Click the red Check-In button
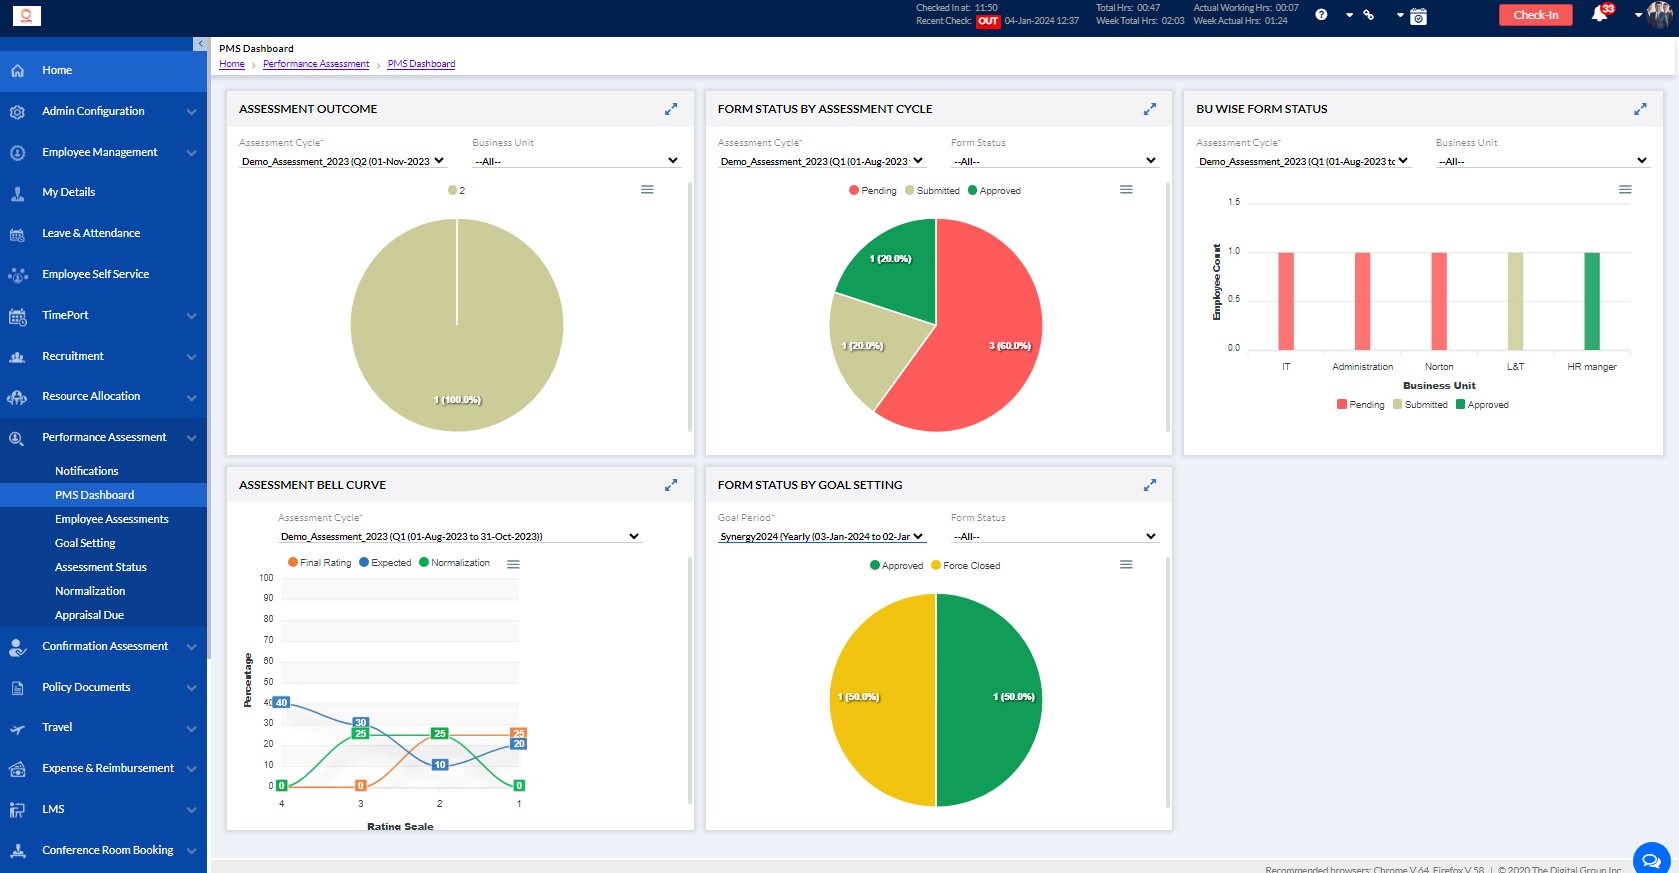 click(1535, 15)
